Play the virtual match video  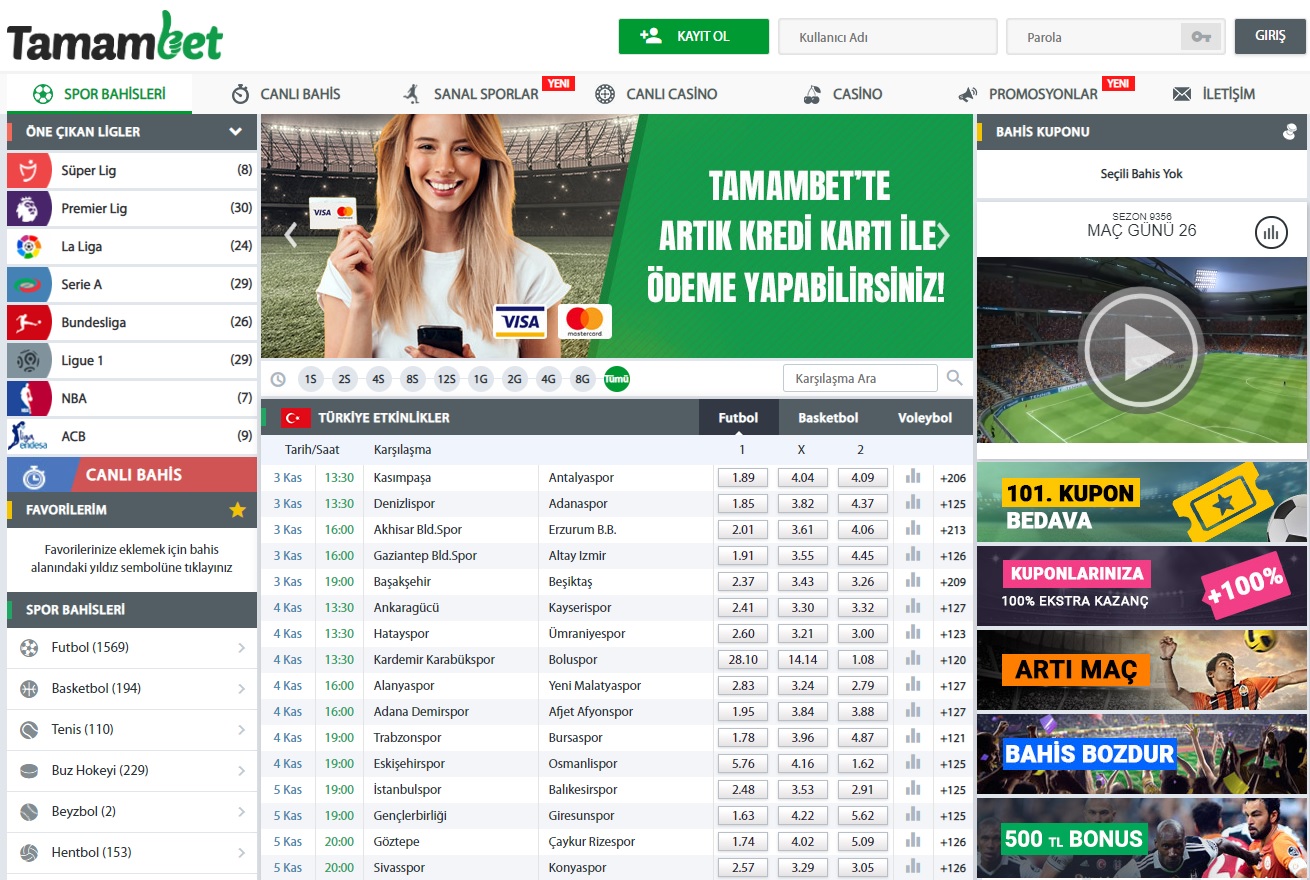point(1143,351)
